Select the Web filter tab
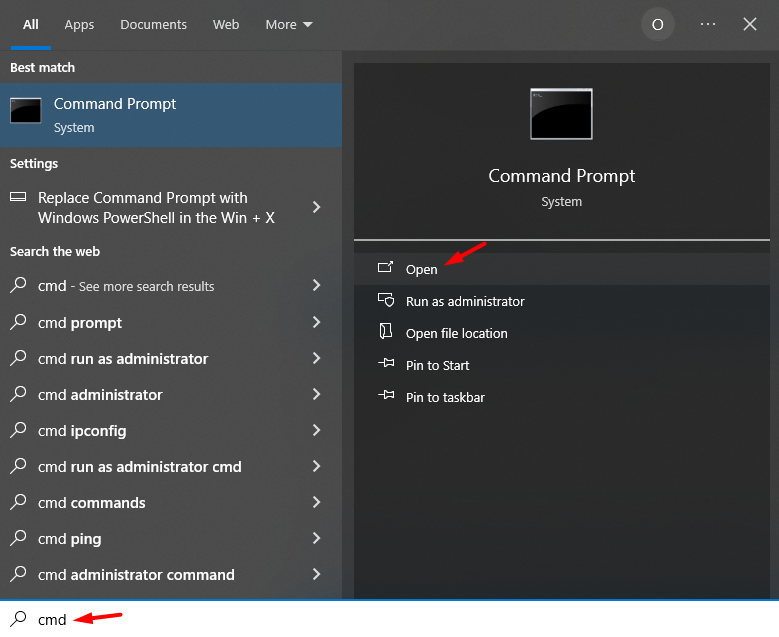The width and height of the screenshot is (779, 637). 226,24
